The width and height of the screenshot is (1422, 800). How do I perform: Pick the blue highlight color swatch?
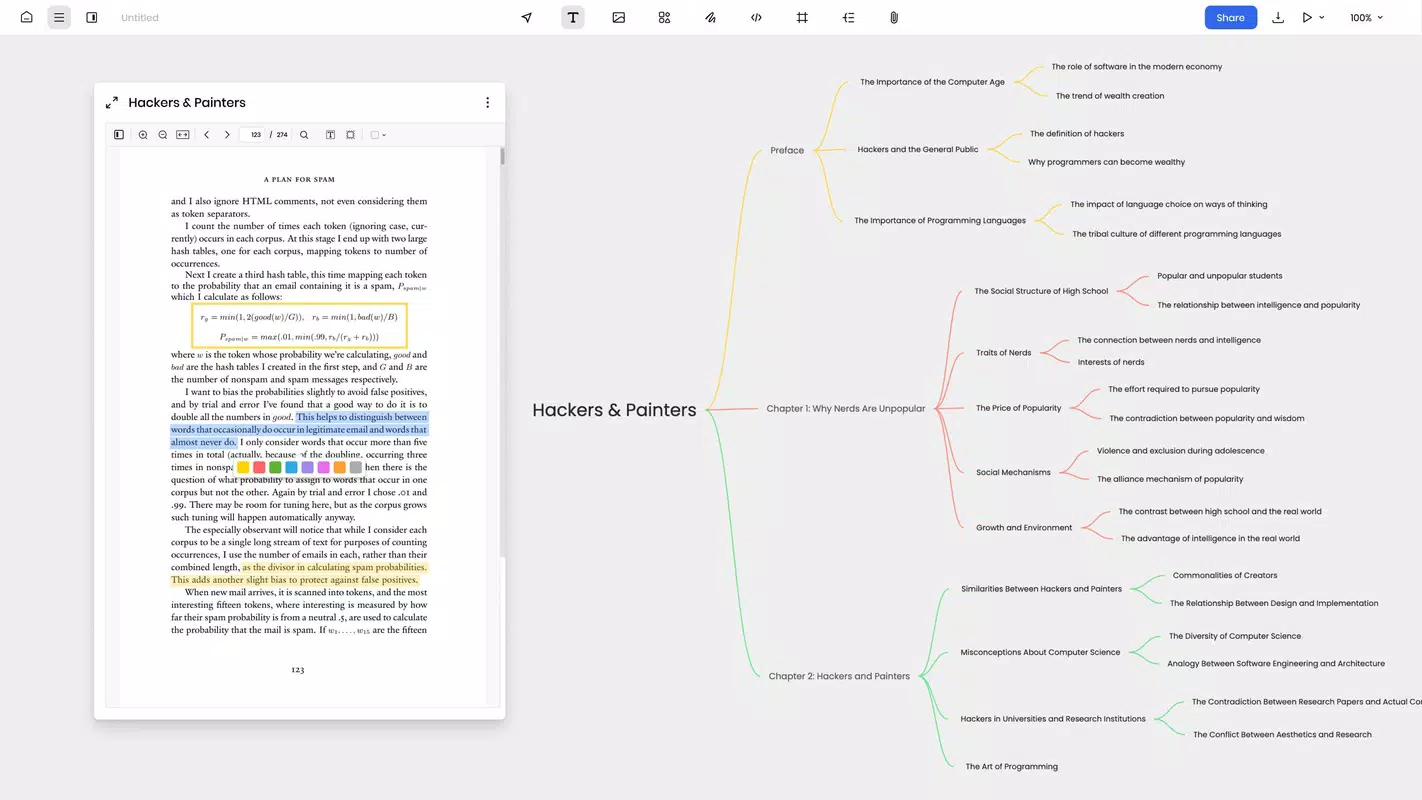tap(291, 467)
